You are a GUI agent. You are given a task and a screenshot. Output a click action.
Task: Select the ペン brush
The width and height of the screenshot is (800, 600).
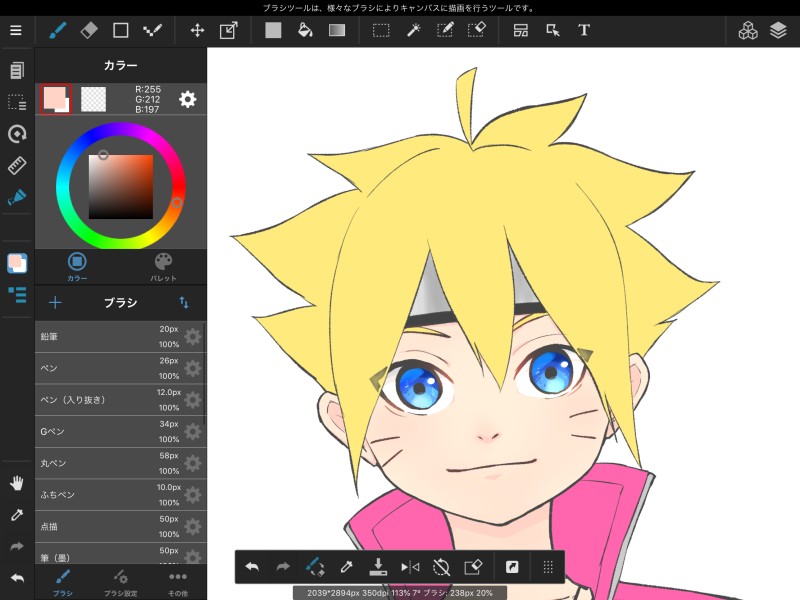pos(120,368)
